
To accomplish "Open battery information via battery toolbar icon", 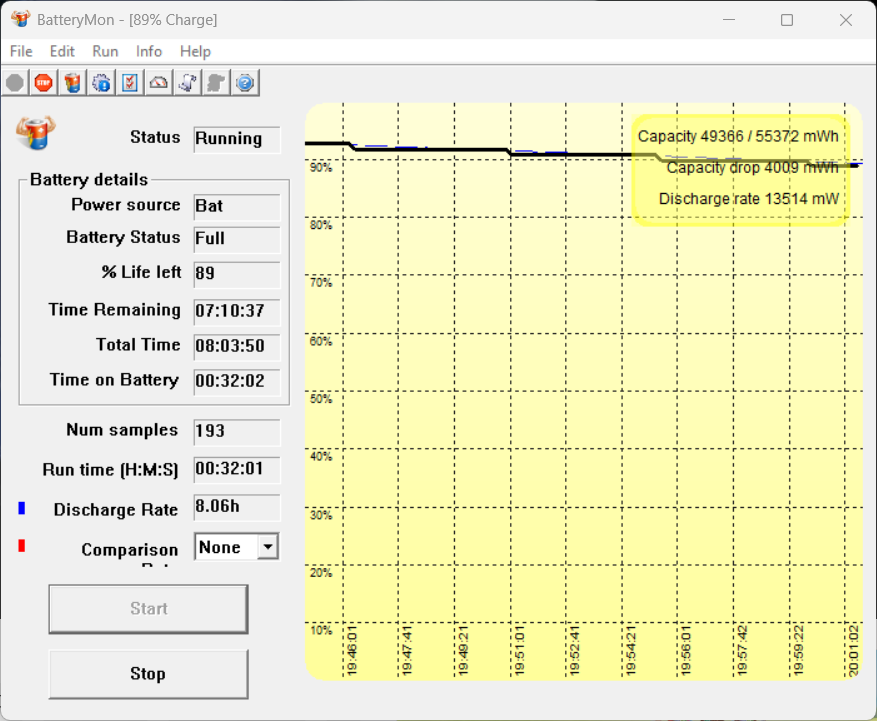I will tap(72, 83).
